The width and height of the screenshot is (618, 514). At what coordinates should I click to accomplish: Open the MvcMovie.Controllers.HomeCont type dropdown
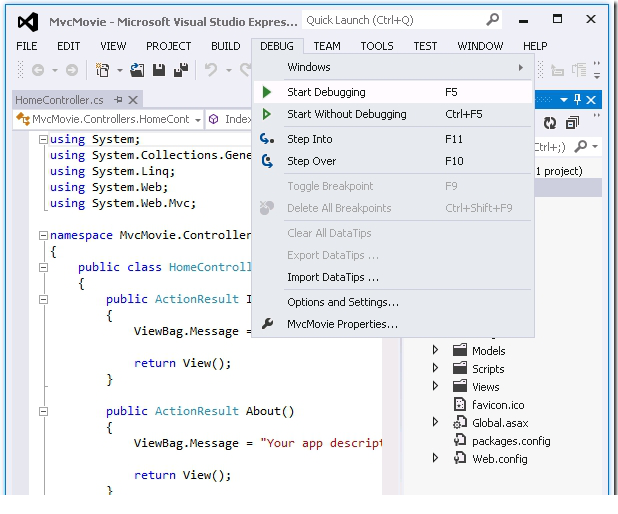198,119
